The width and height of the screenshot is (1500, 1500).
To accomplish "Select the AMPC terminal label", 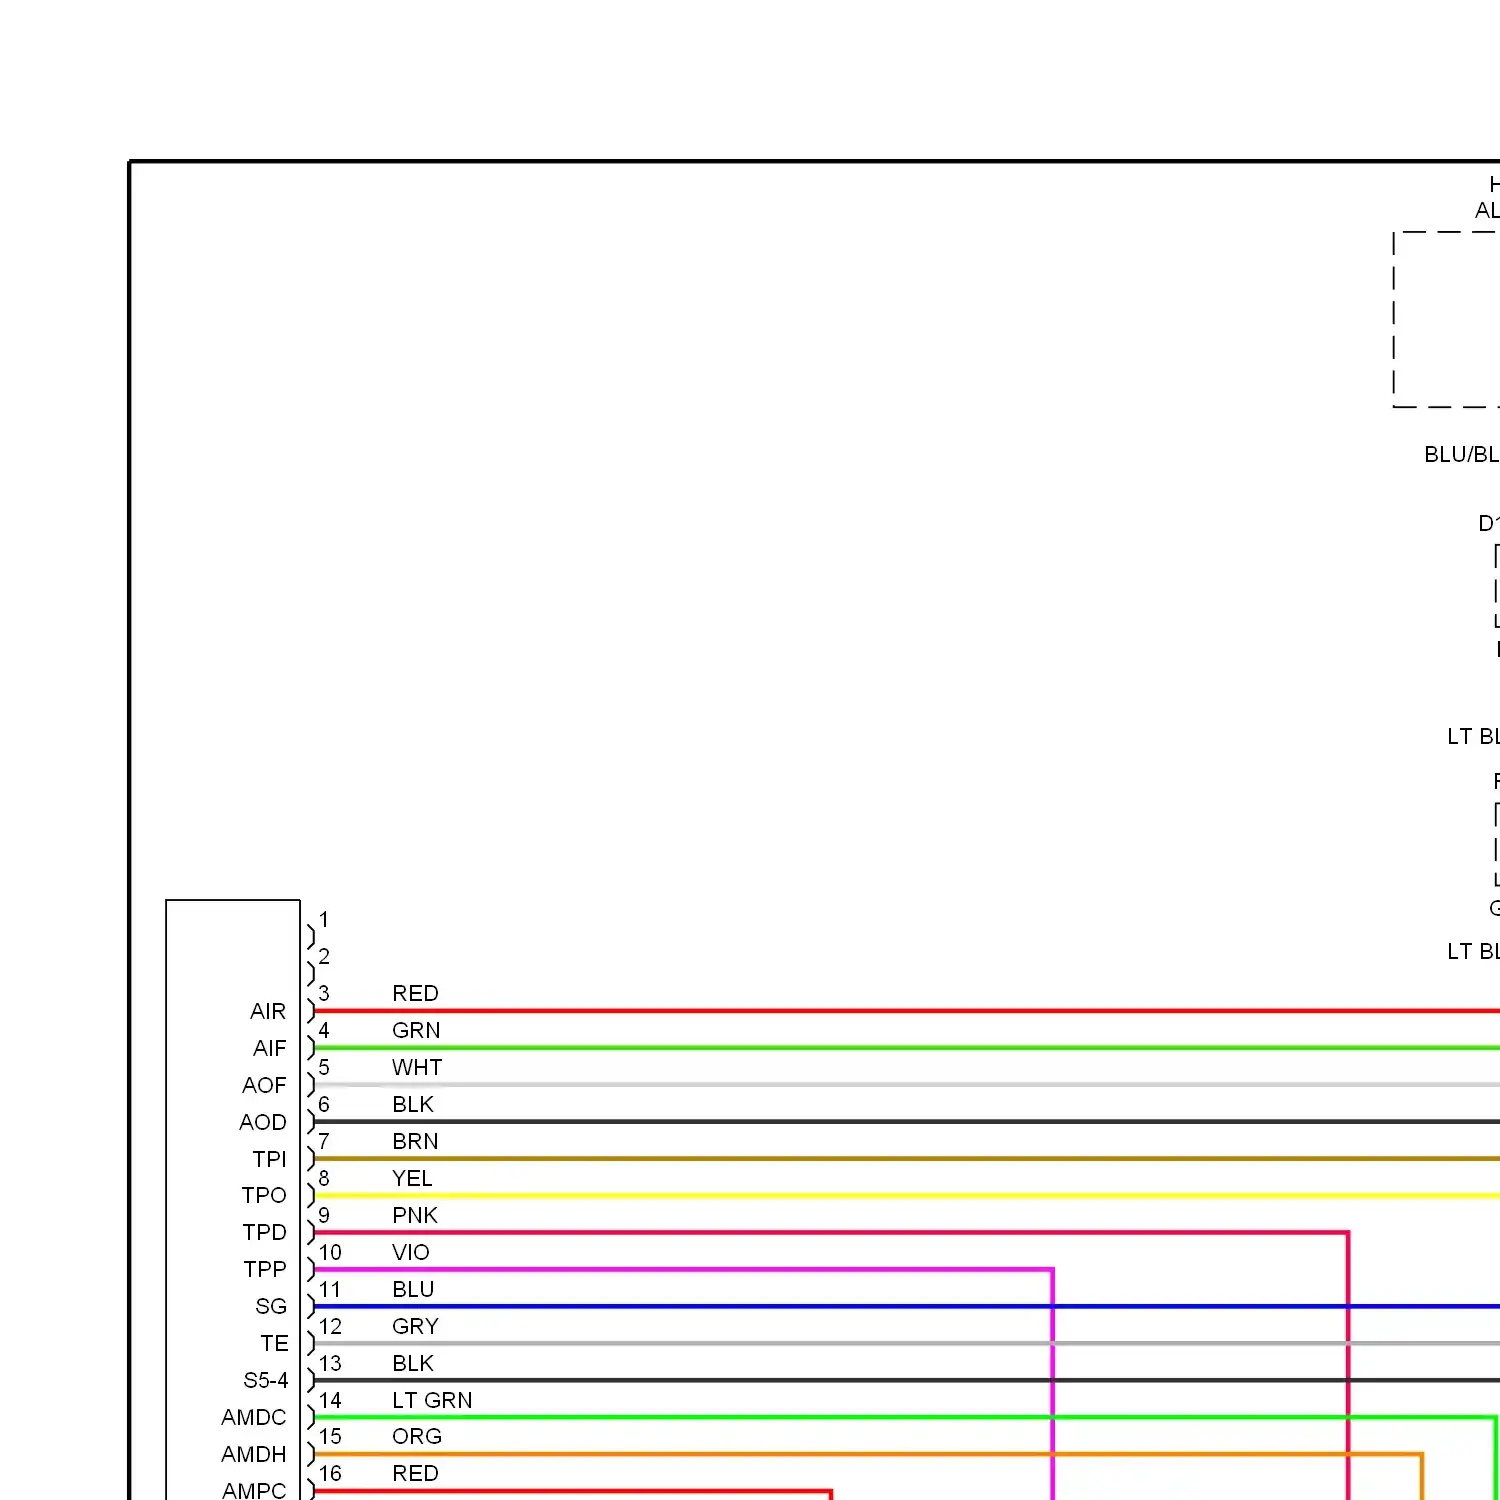I will [x=254, y=1490].
